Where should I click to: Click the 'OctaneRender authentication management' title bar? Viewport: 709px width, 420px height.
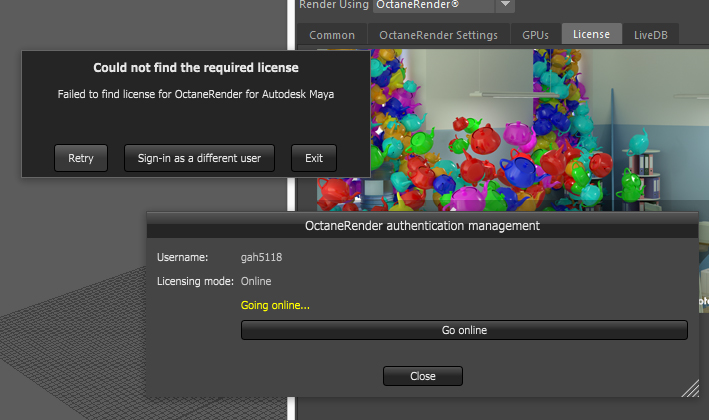pyautogui.click(x=422, y=226)
